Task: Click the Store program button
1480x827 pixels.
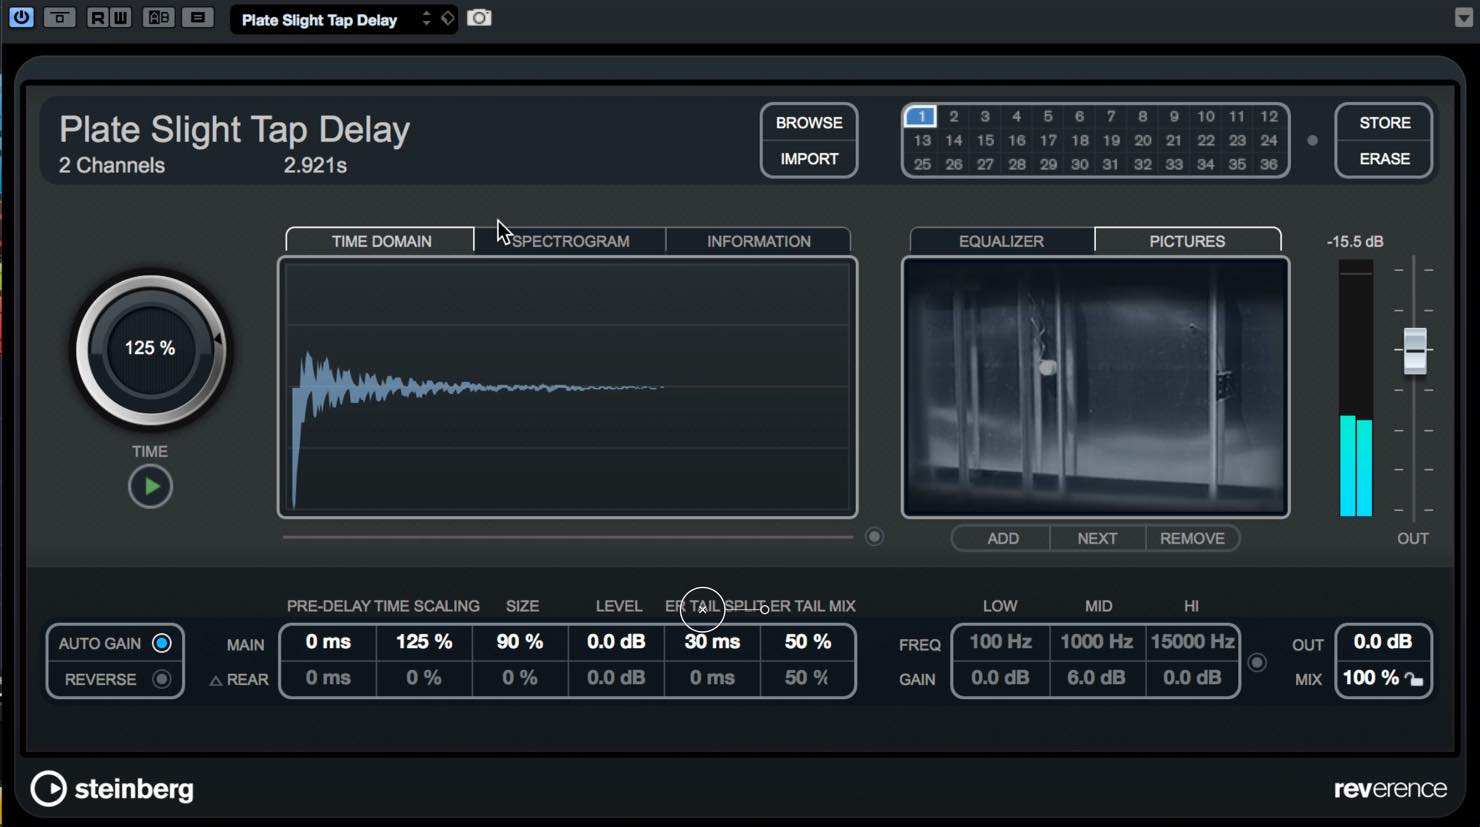Action: pyautogui.click(x=1385, y=123)
